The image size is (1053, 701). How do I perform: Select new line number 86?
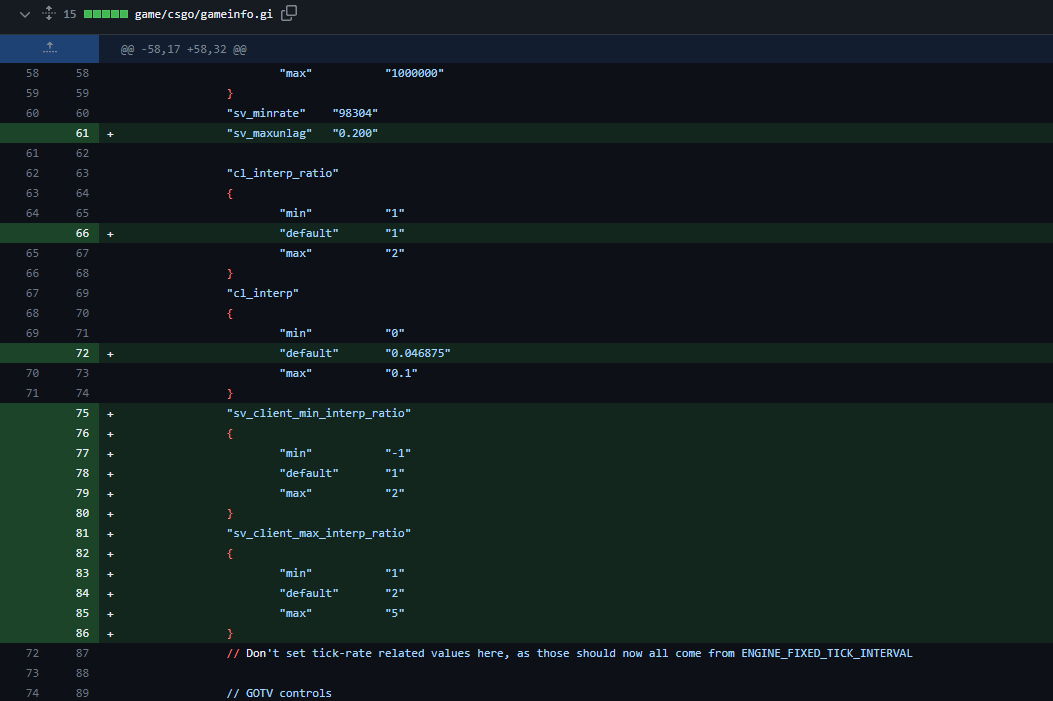click(82, 633)
